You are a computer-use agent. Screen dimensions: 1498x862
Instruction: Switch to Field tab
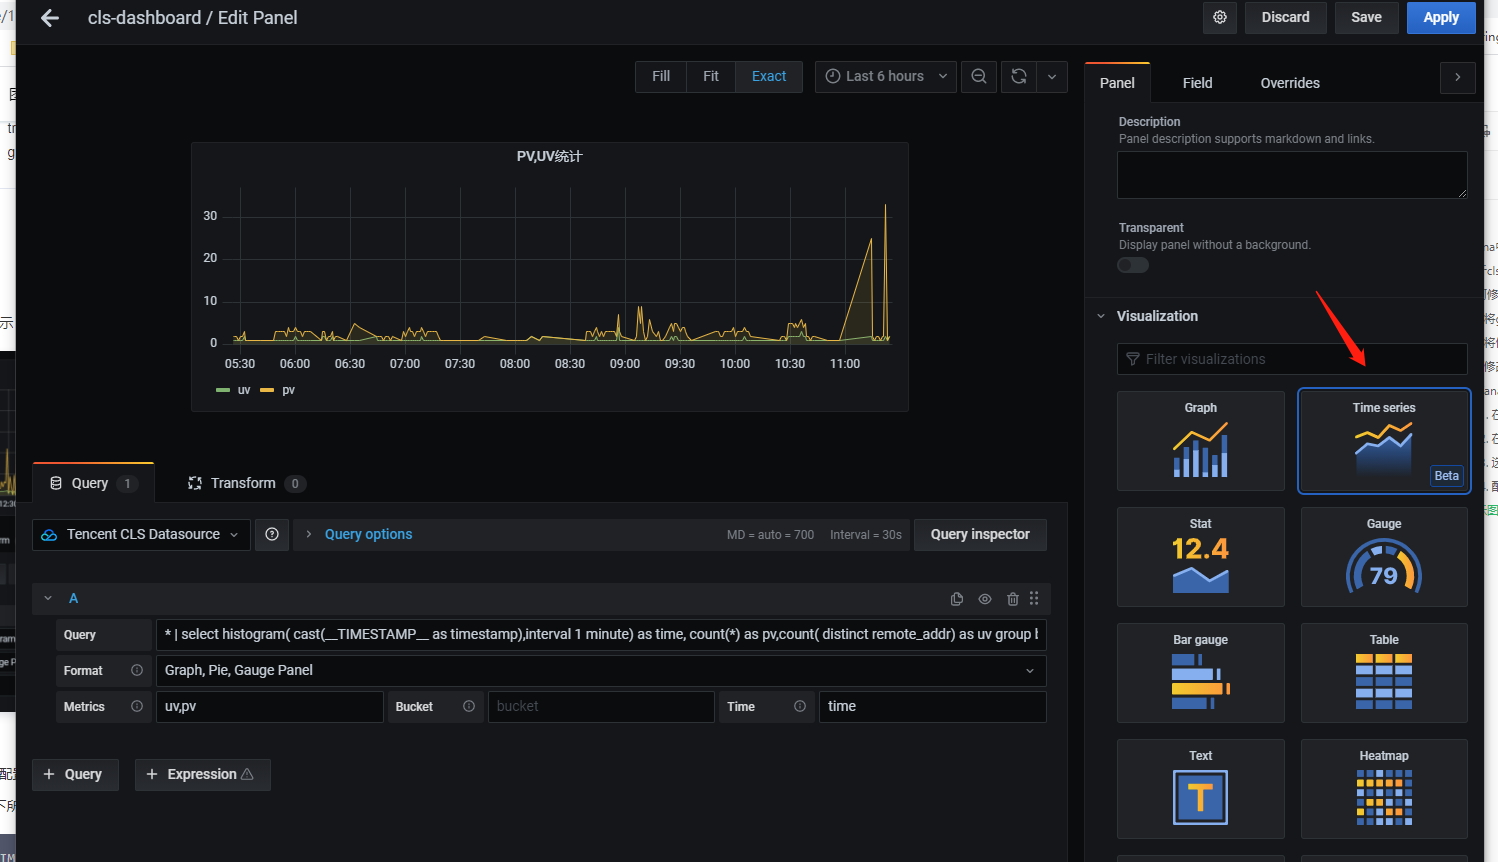point(1197,83)
